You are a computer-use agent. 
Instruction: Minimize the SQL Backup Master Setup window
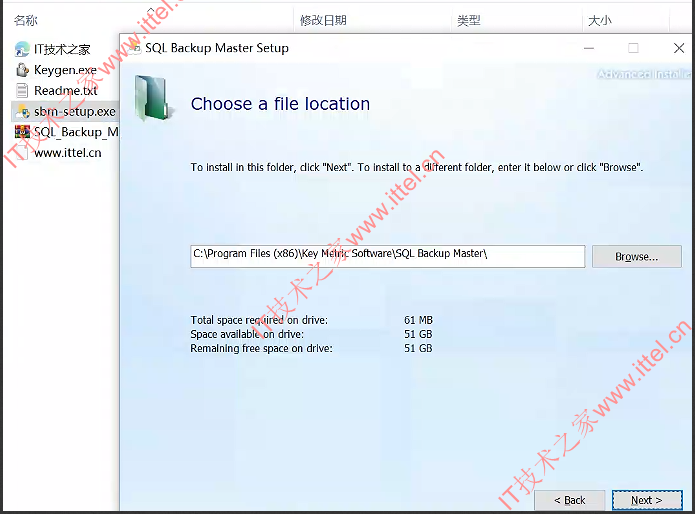pyautogui.click(x=589, y=48)
